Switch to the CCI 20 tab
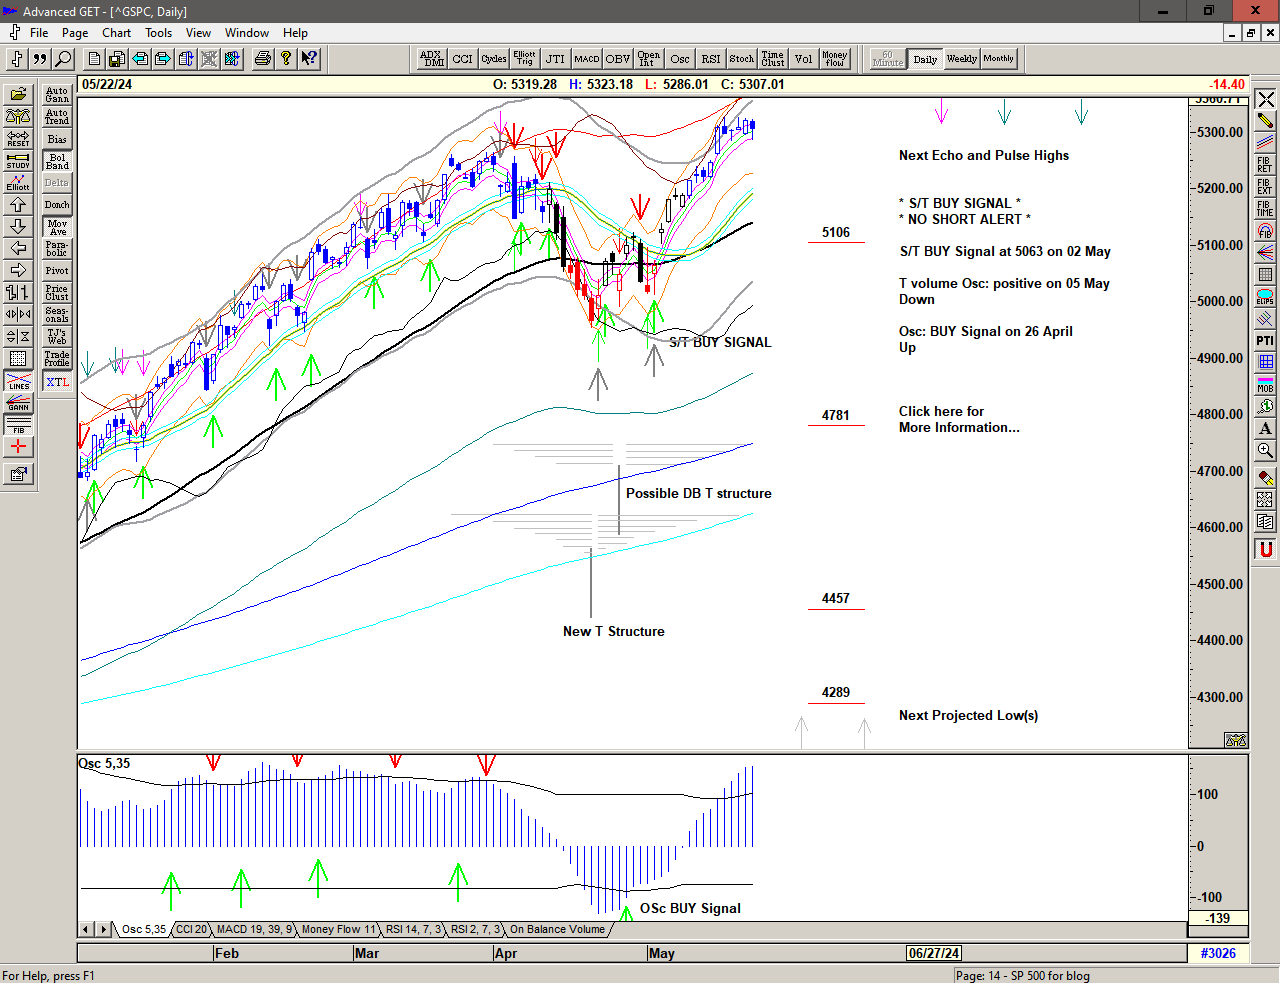 [x=191, y=929]
